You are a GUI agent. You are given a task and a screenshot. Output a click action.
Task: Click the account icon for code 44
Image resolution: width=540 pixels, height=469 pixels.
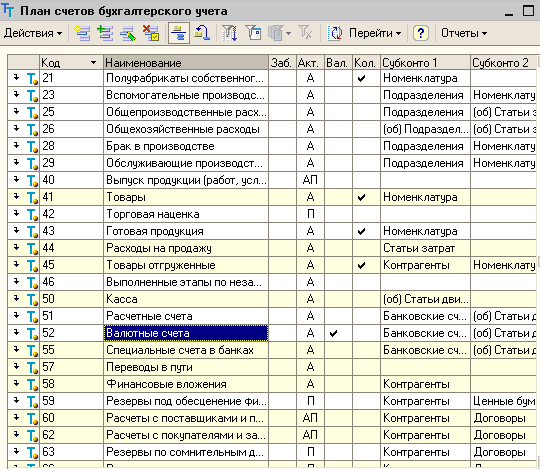32,248
